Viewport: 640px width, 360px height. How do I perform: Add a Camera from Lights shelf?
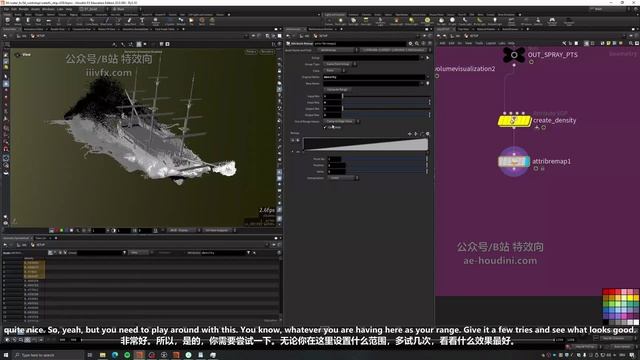tap(329, 21)
